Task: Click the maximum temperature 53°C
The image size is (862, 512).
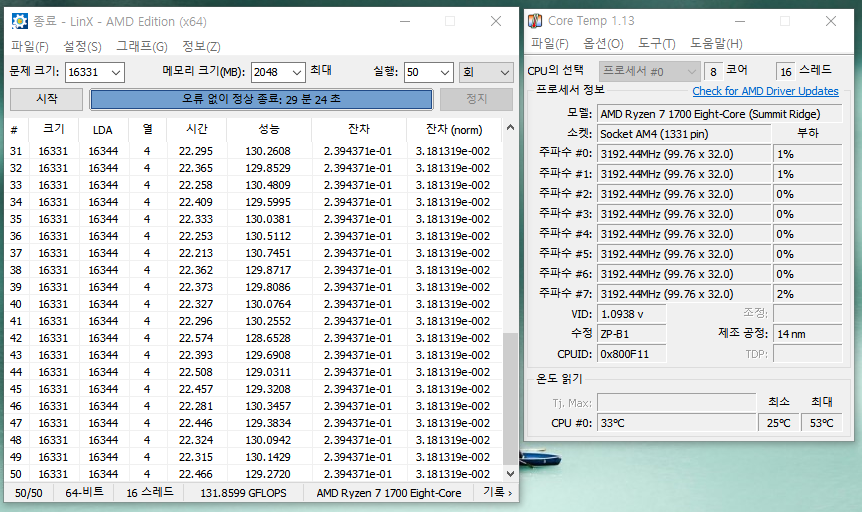Action: 821,423
